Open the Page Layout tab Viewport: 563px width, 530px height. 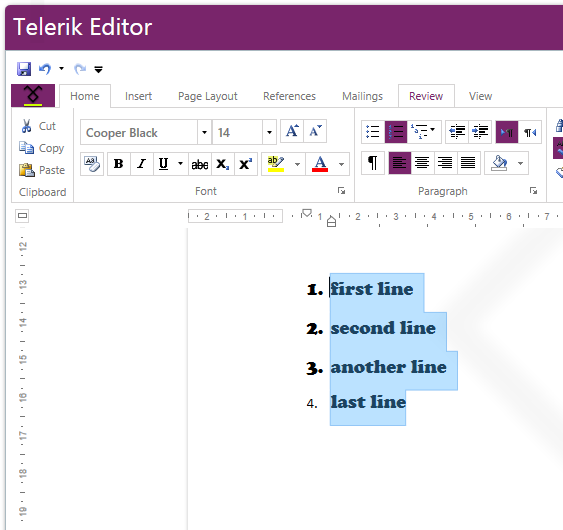(208, 96)
